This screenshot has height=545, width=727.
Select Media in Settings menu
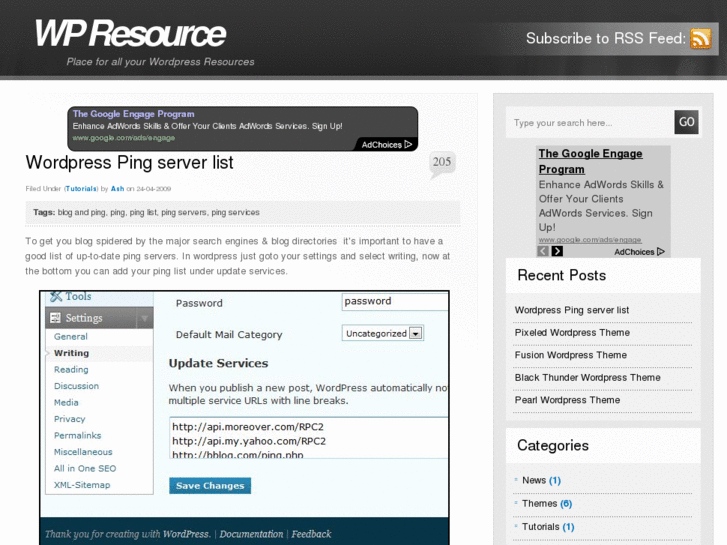tap(66, 403)
